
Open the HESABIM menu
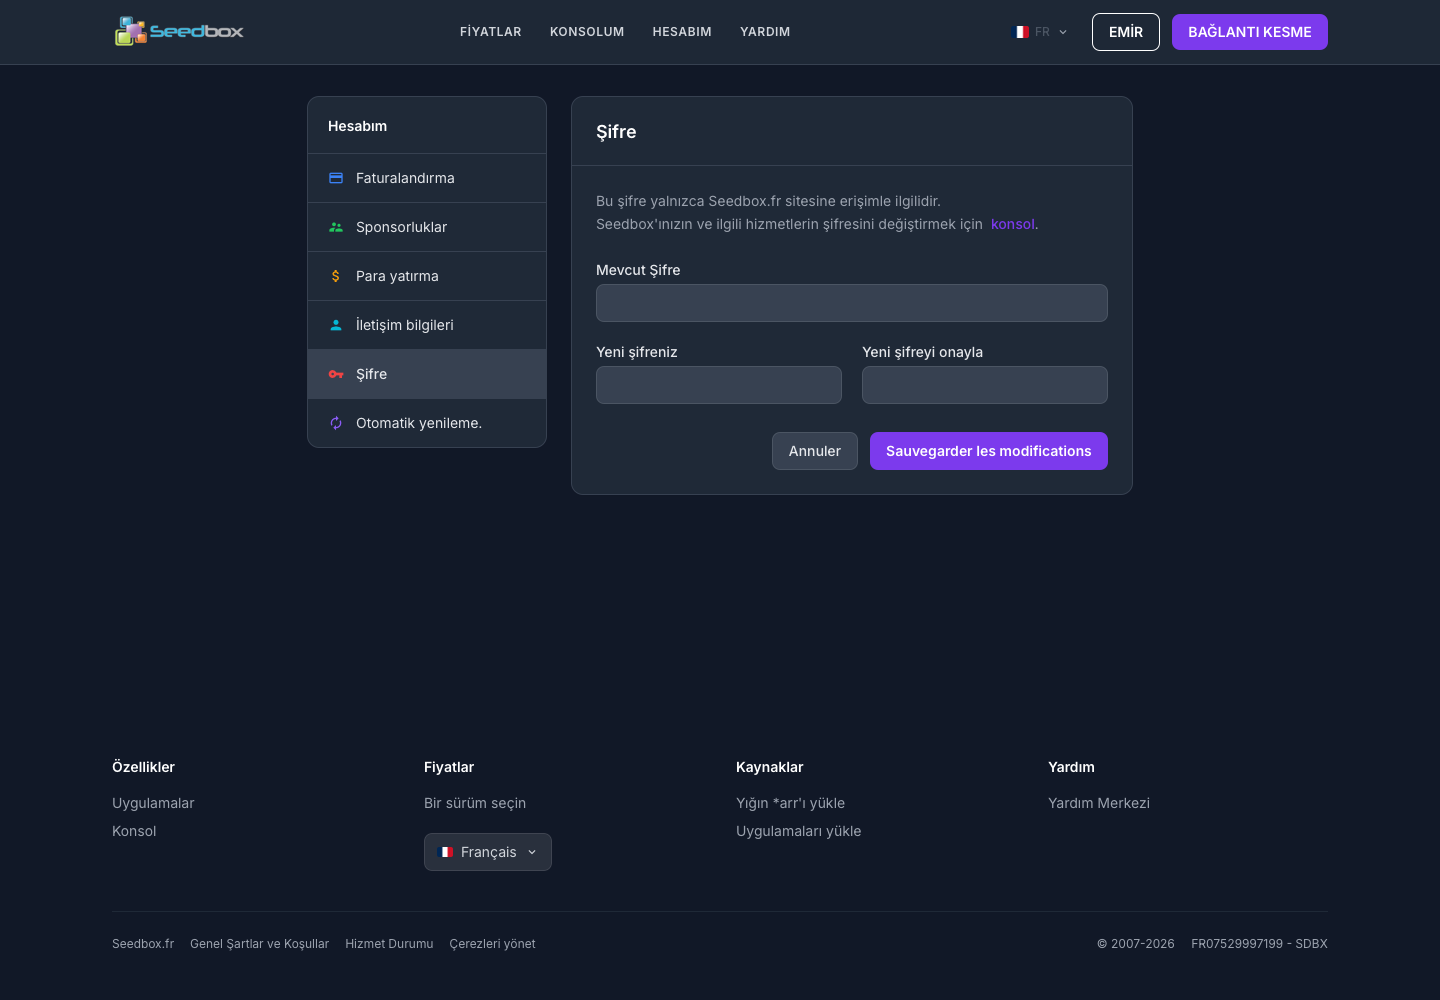tap(682, 32)
